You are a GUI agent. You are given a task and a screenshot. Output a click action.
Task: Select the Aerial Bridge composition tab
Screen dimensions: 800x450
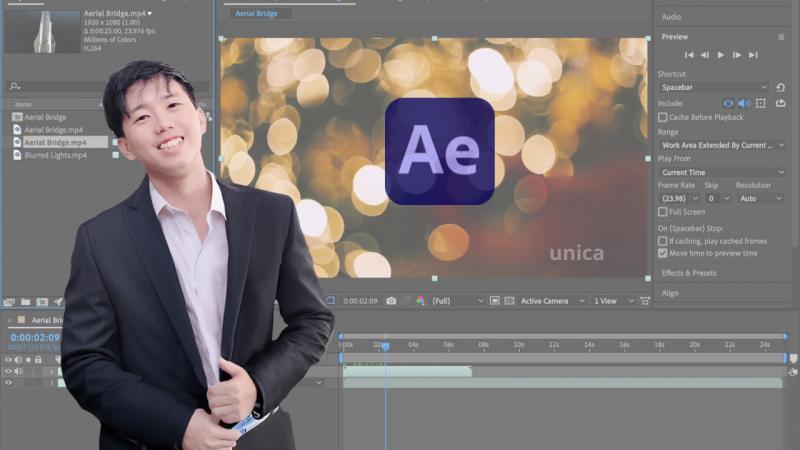257,14
